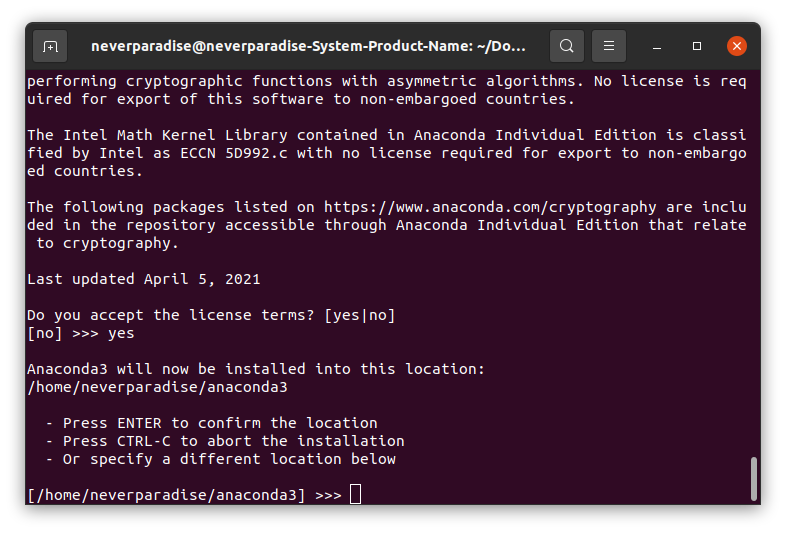Open the terminal search tool

coord(566,46)
